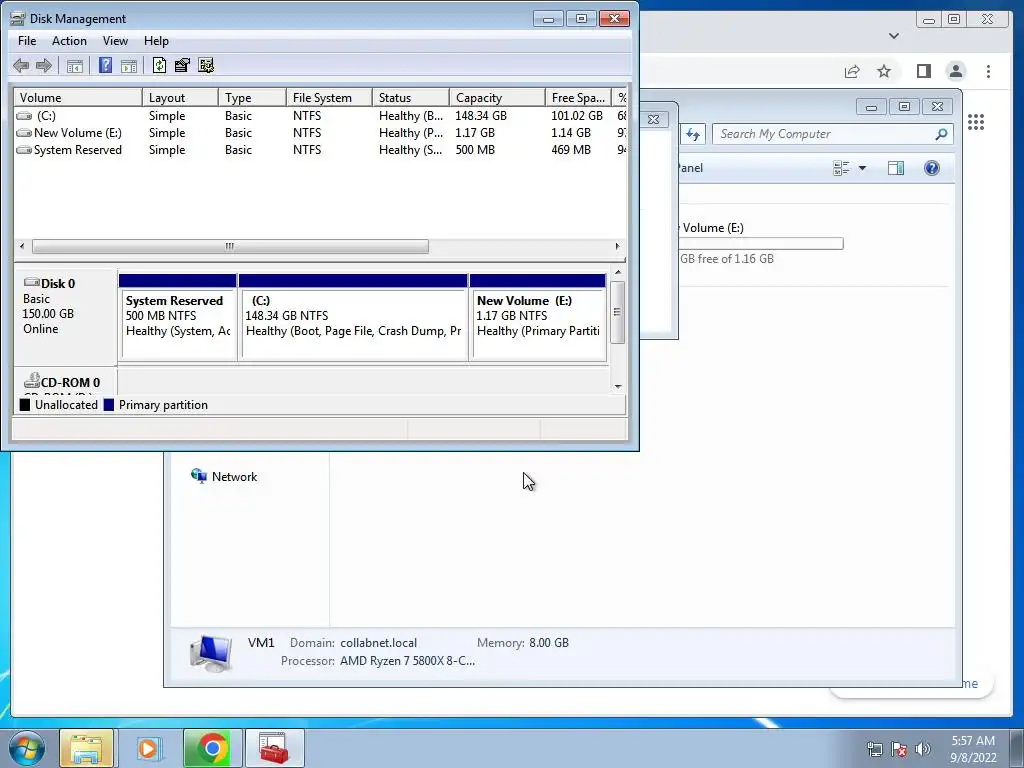Click the search magnifier icon in Explorer
Viewport: 1024px width, 768px height.
[x=941, y=134]
